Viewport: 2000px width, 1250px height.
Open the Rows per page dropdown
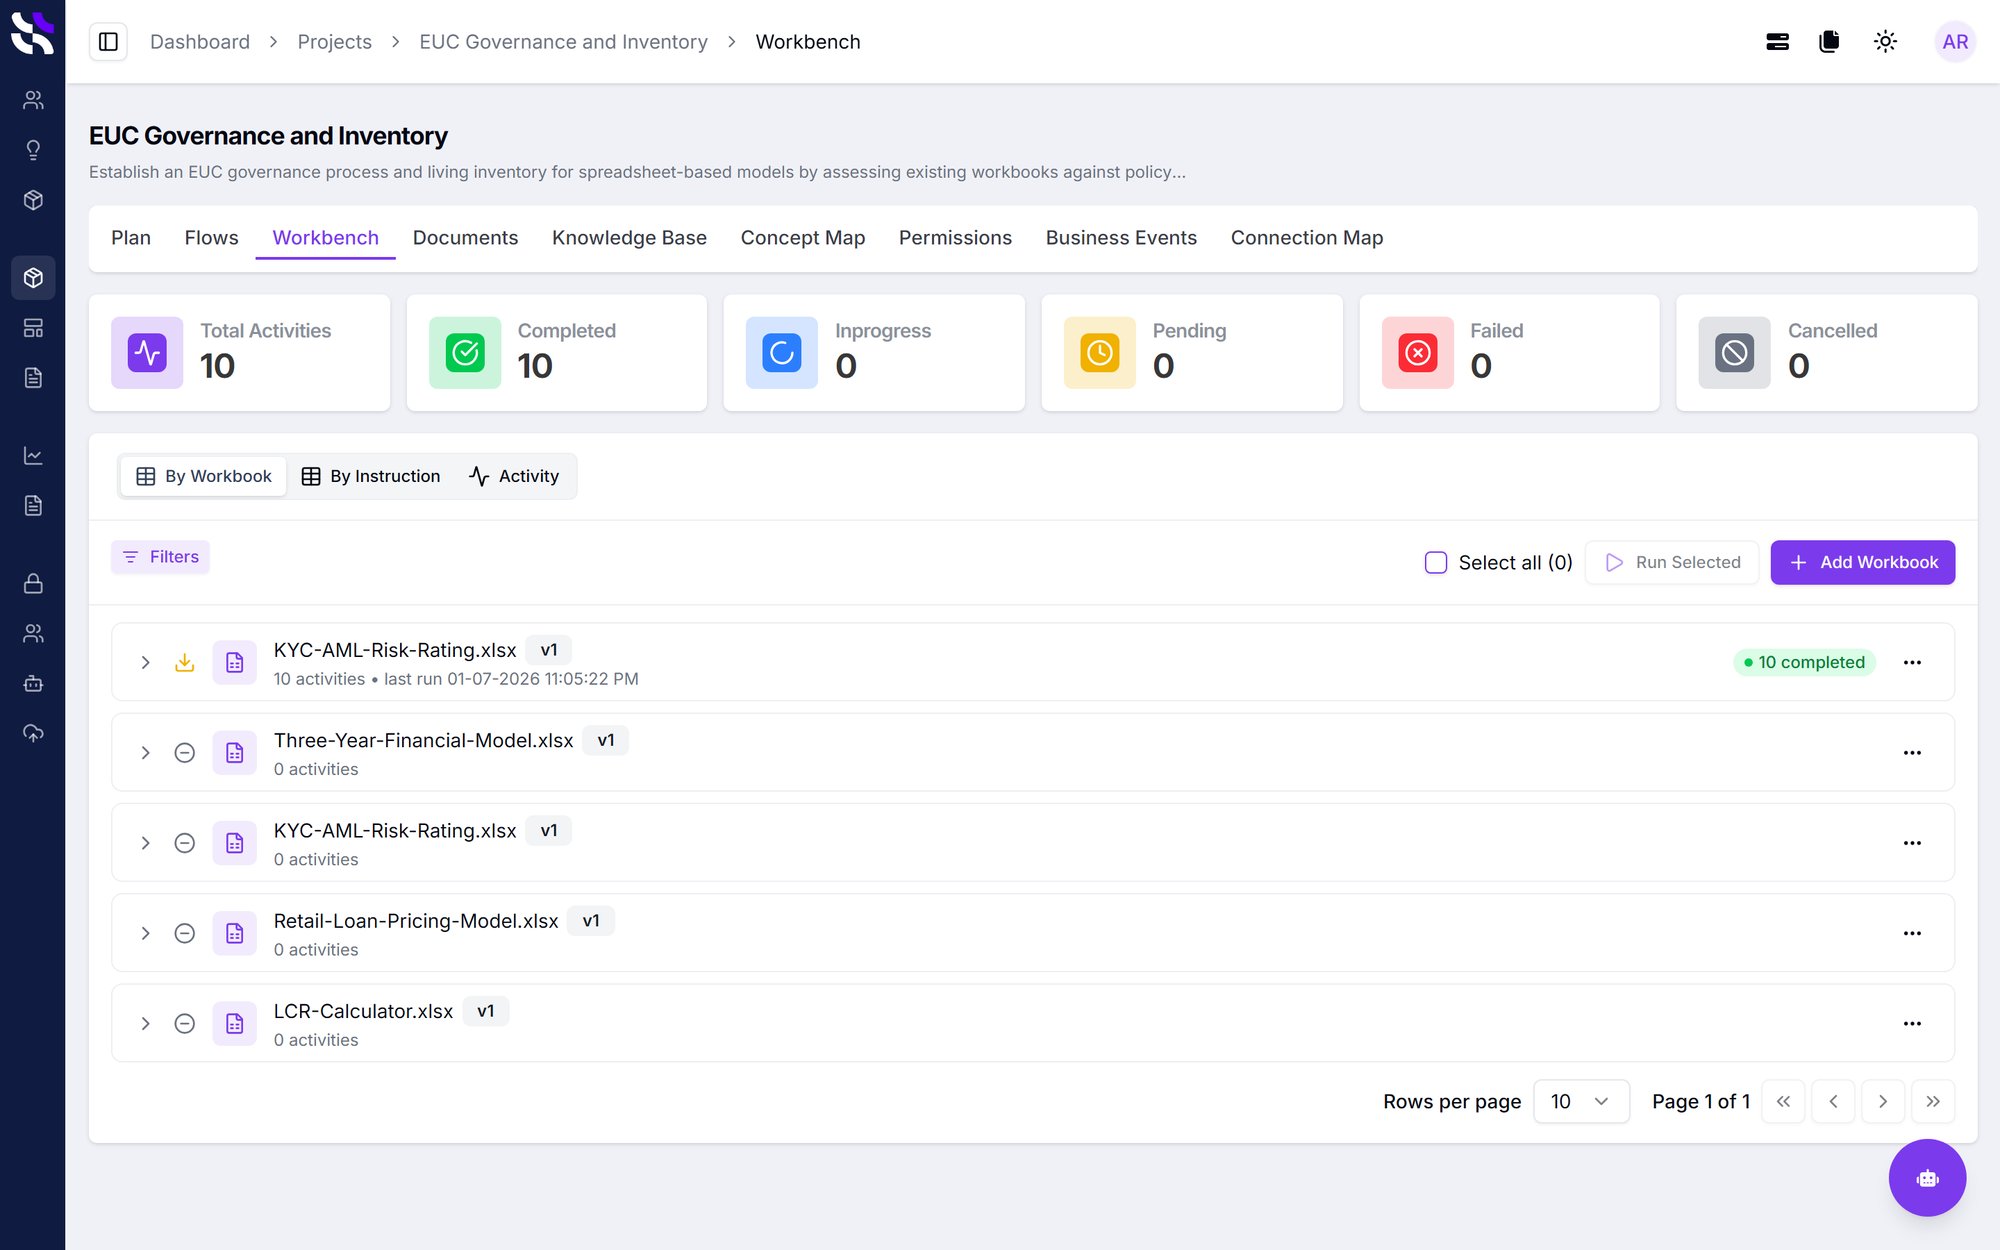[1581, 1101]
